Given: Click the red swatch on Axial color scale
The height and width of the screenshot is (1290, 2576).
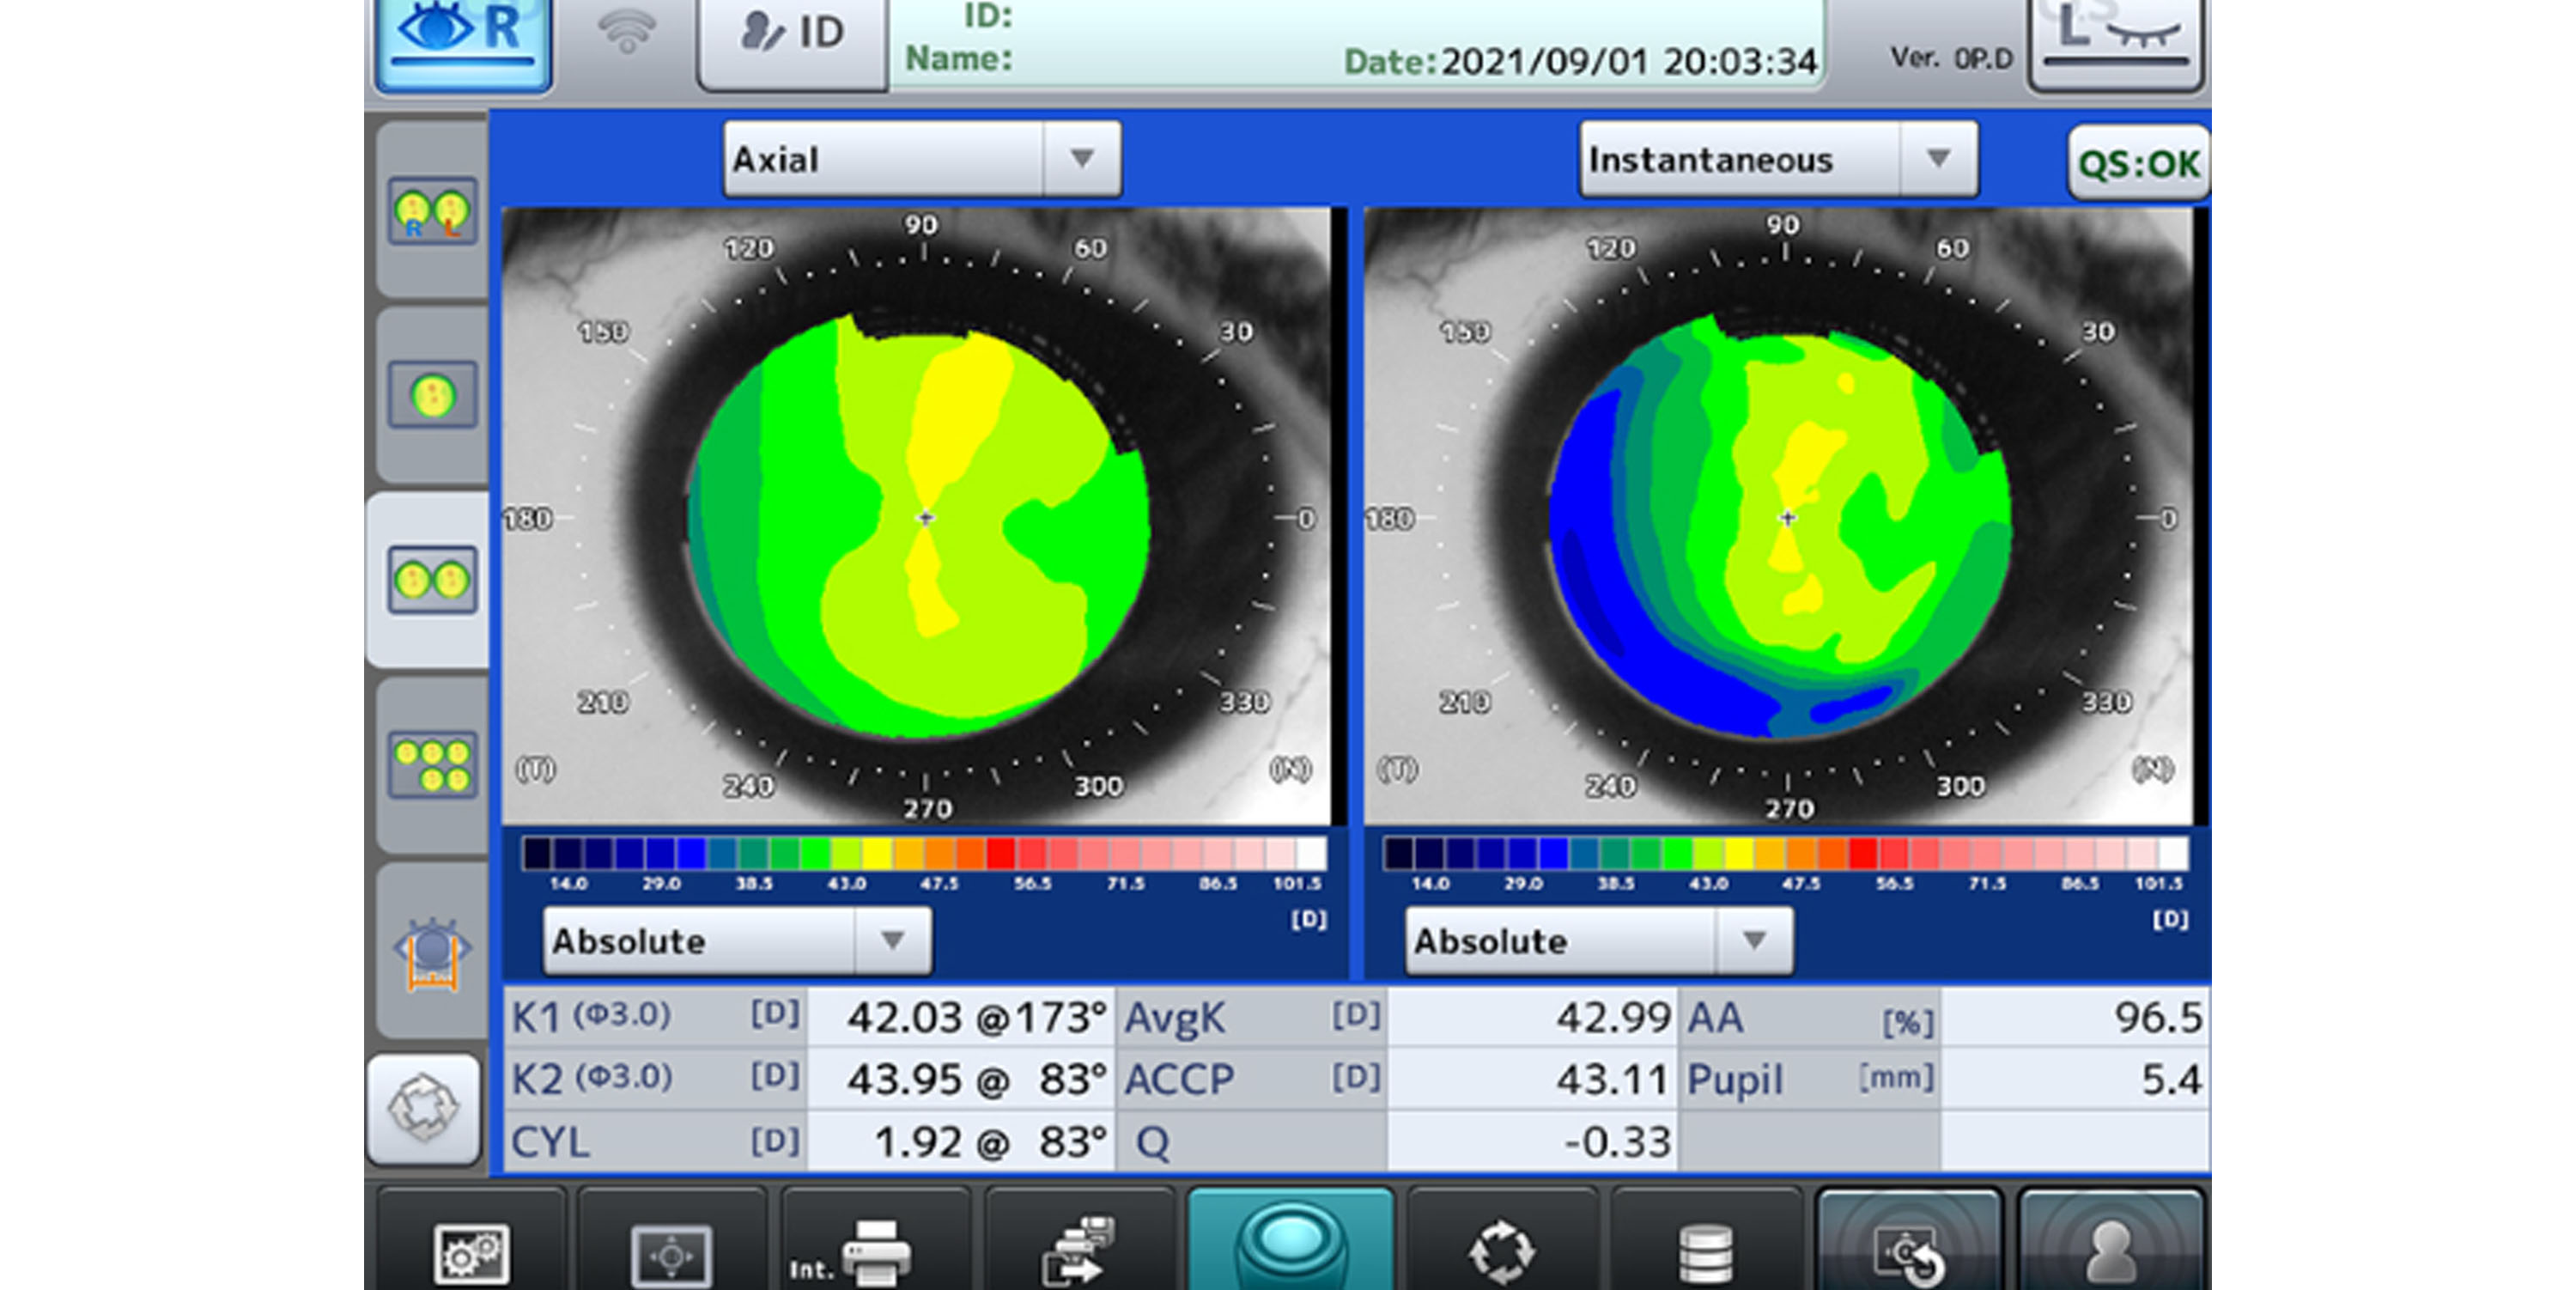Looking at the screenshot, I should click(1001, 853).
